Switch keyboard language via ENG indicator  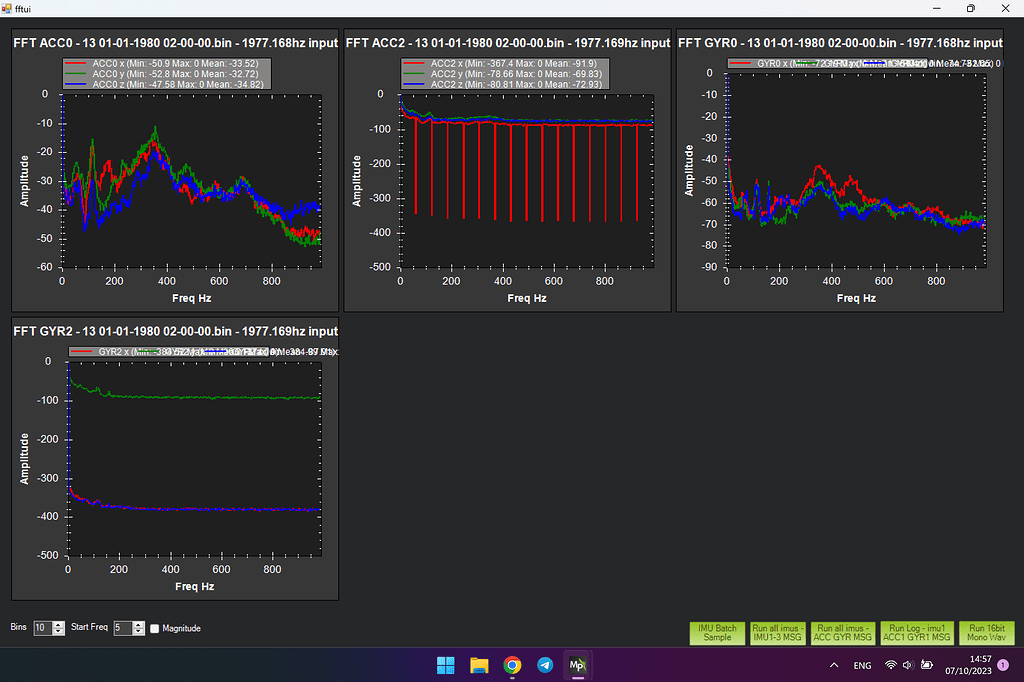862,664
